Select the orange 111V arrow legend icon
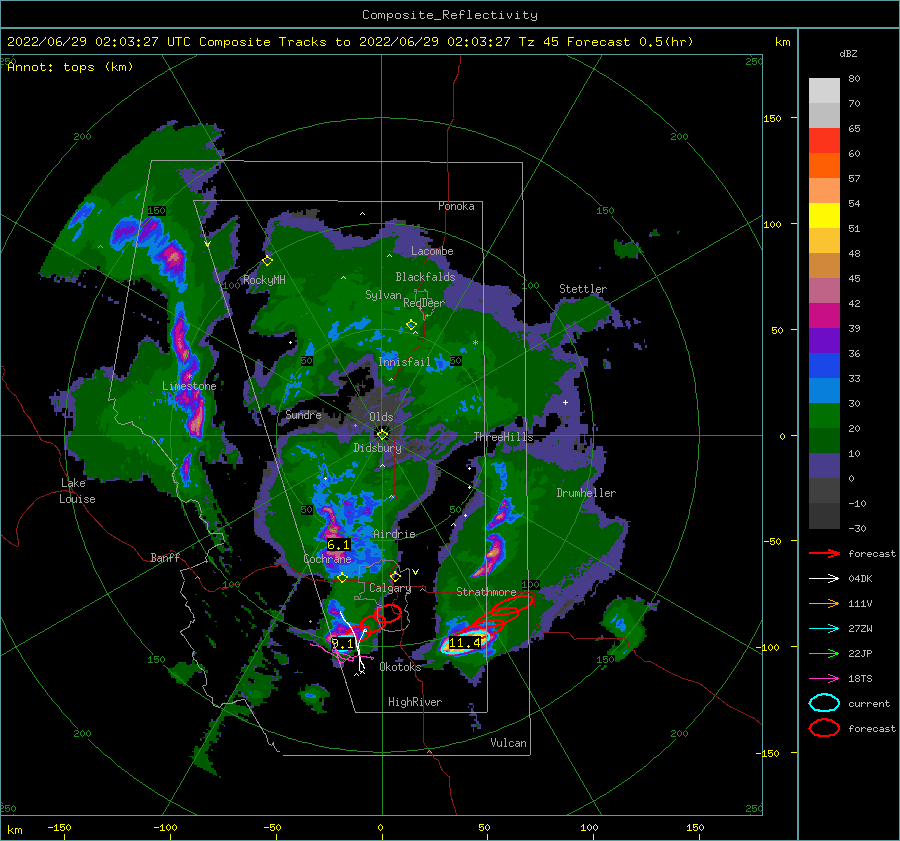This screenshot has height=841, width=900. [824, 603]
